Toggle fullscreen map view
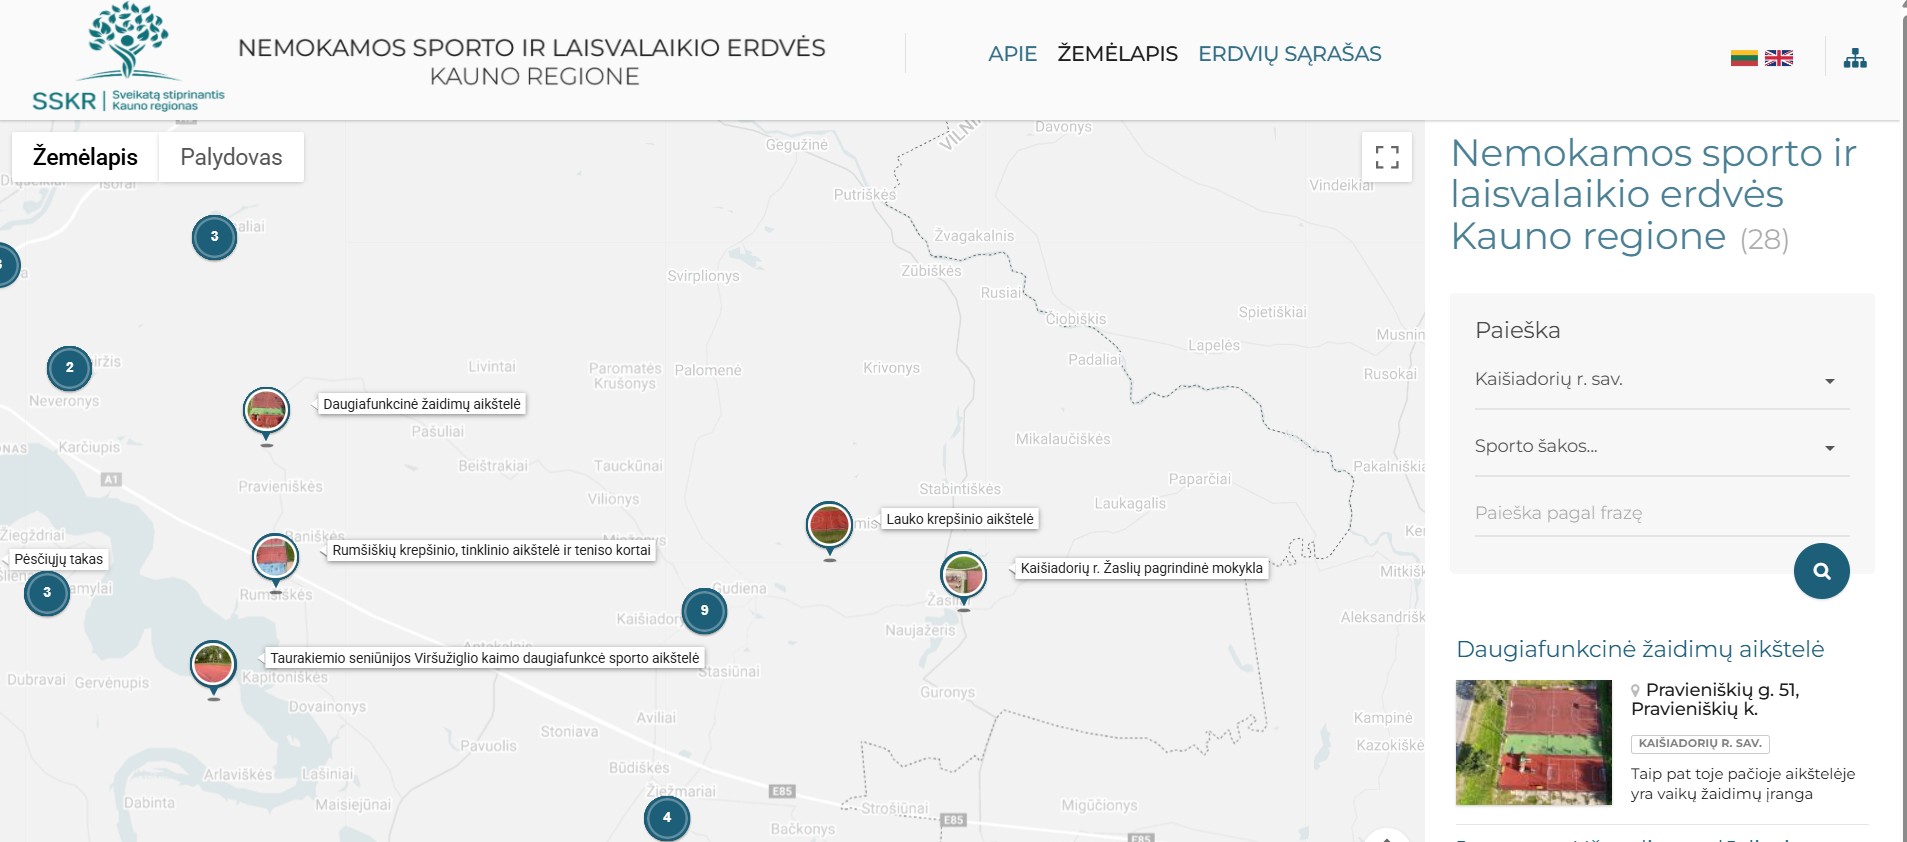This screenshot has width=1907, height=842. click(x=1386, y=157)
